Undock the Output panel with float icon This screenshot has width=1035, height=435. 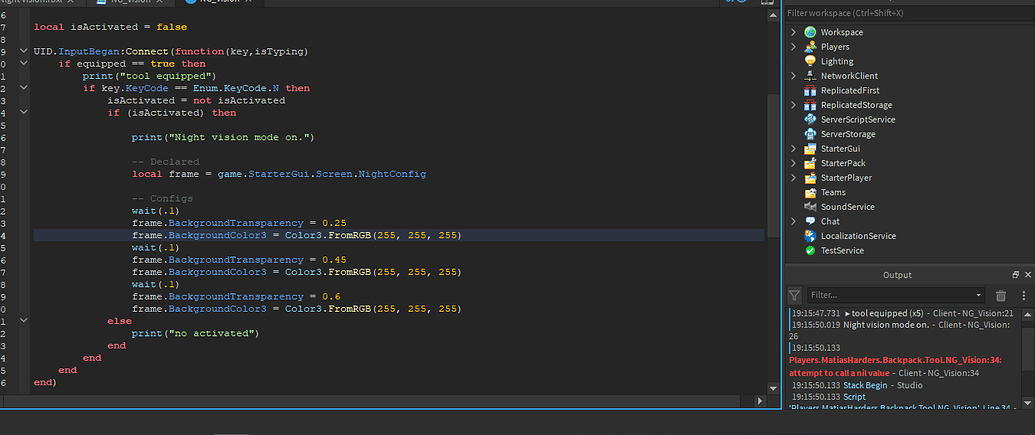[x=1015, y=275]
